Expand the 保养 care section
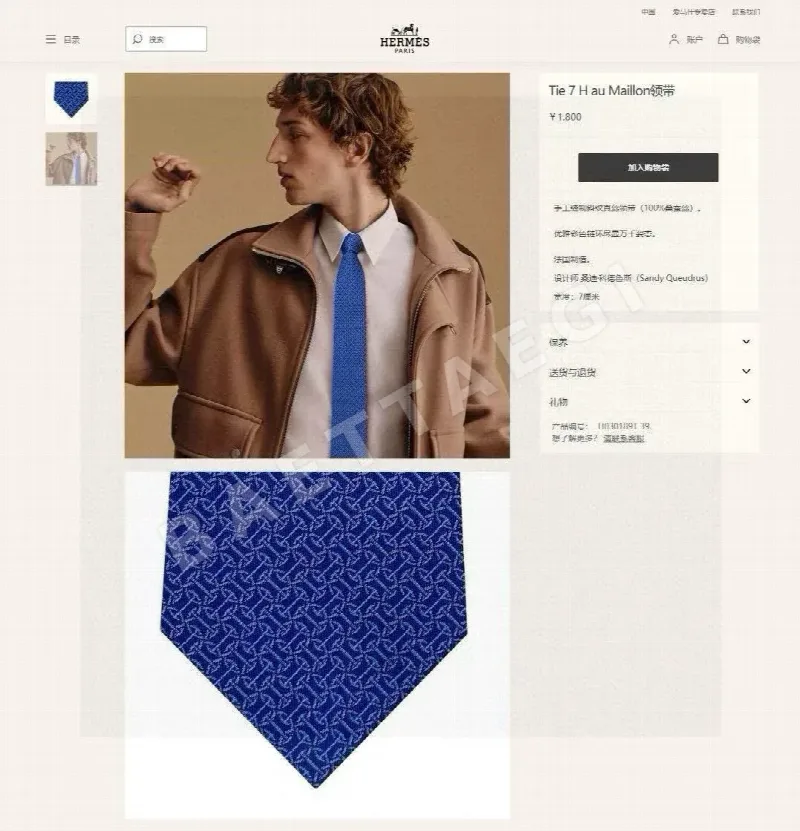The height and width of the screenshot is (831, 800). (650, 342)
